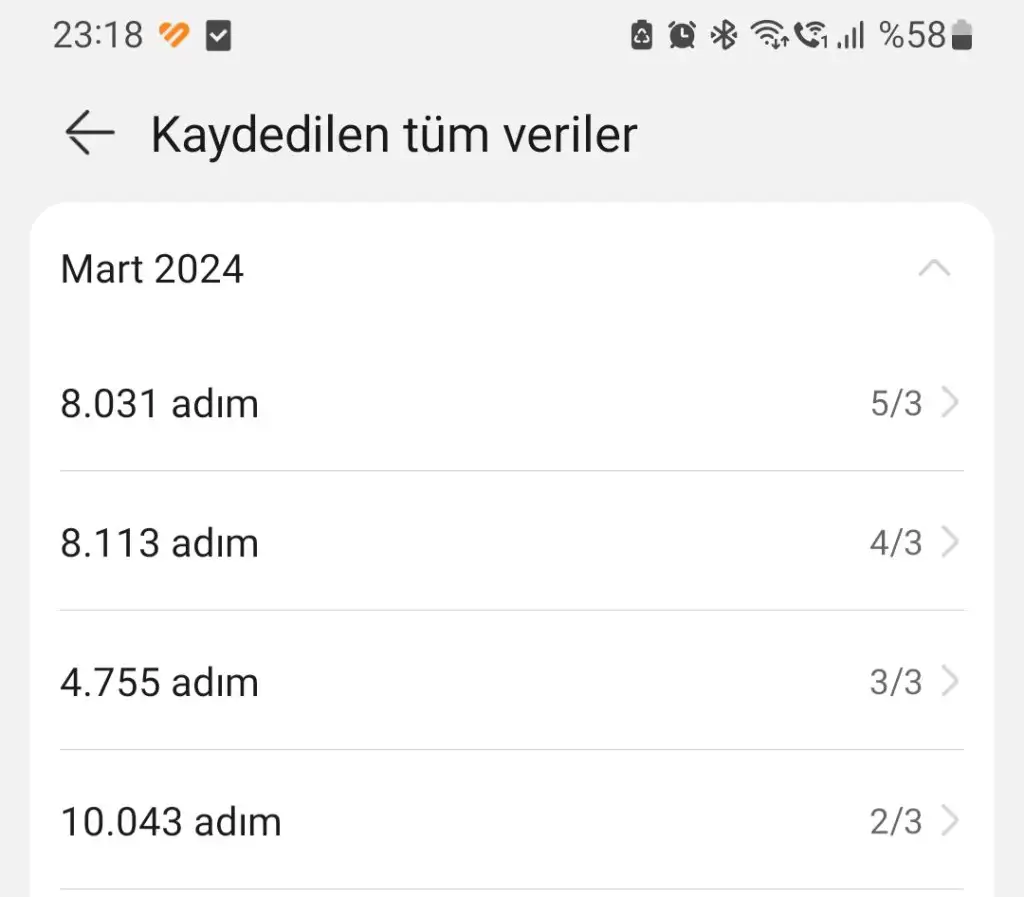The height and width of the screenshot is (897, 1024).
Task: Tap the 2/3 date label
Action: pos(896,822)
